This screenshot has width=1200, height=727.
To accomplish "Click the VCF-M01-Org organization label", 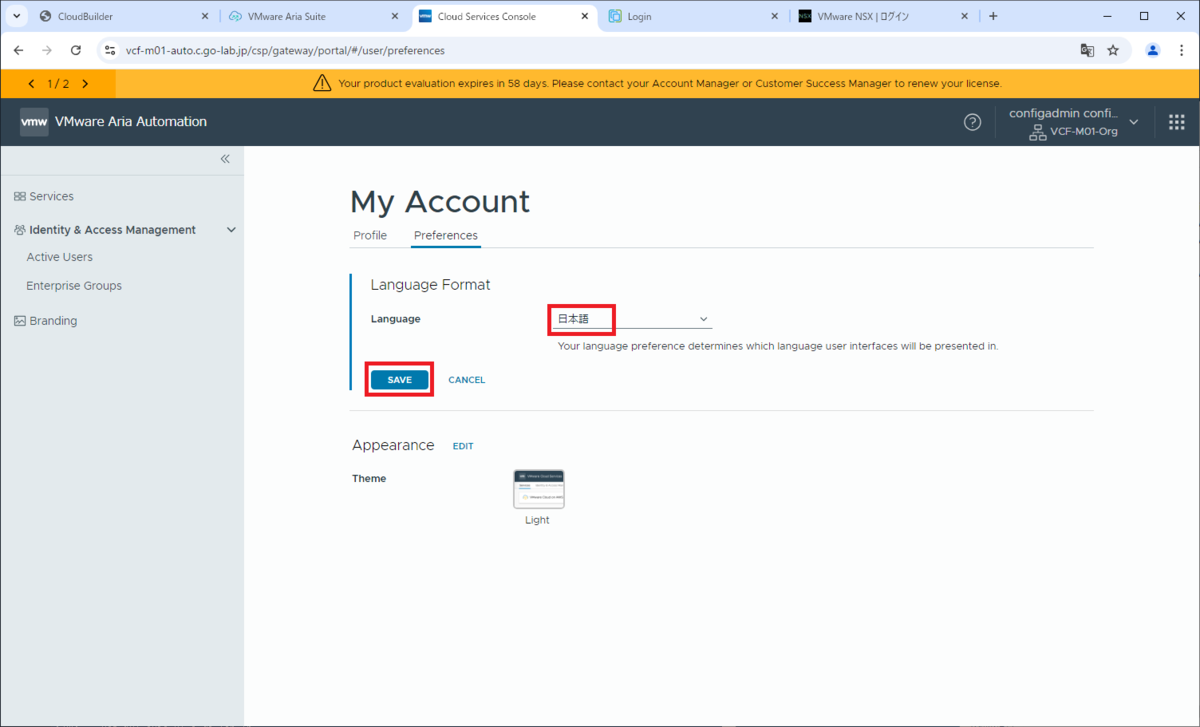I will pyautogui.click(x=1083, y=132).
